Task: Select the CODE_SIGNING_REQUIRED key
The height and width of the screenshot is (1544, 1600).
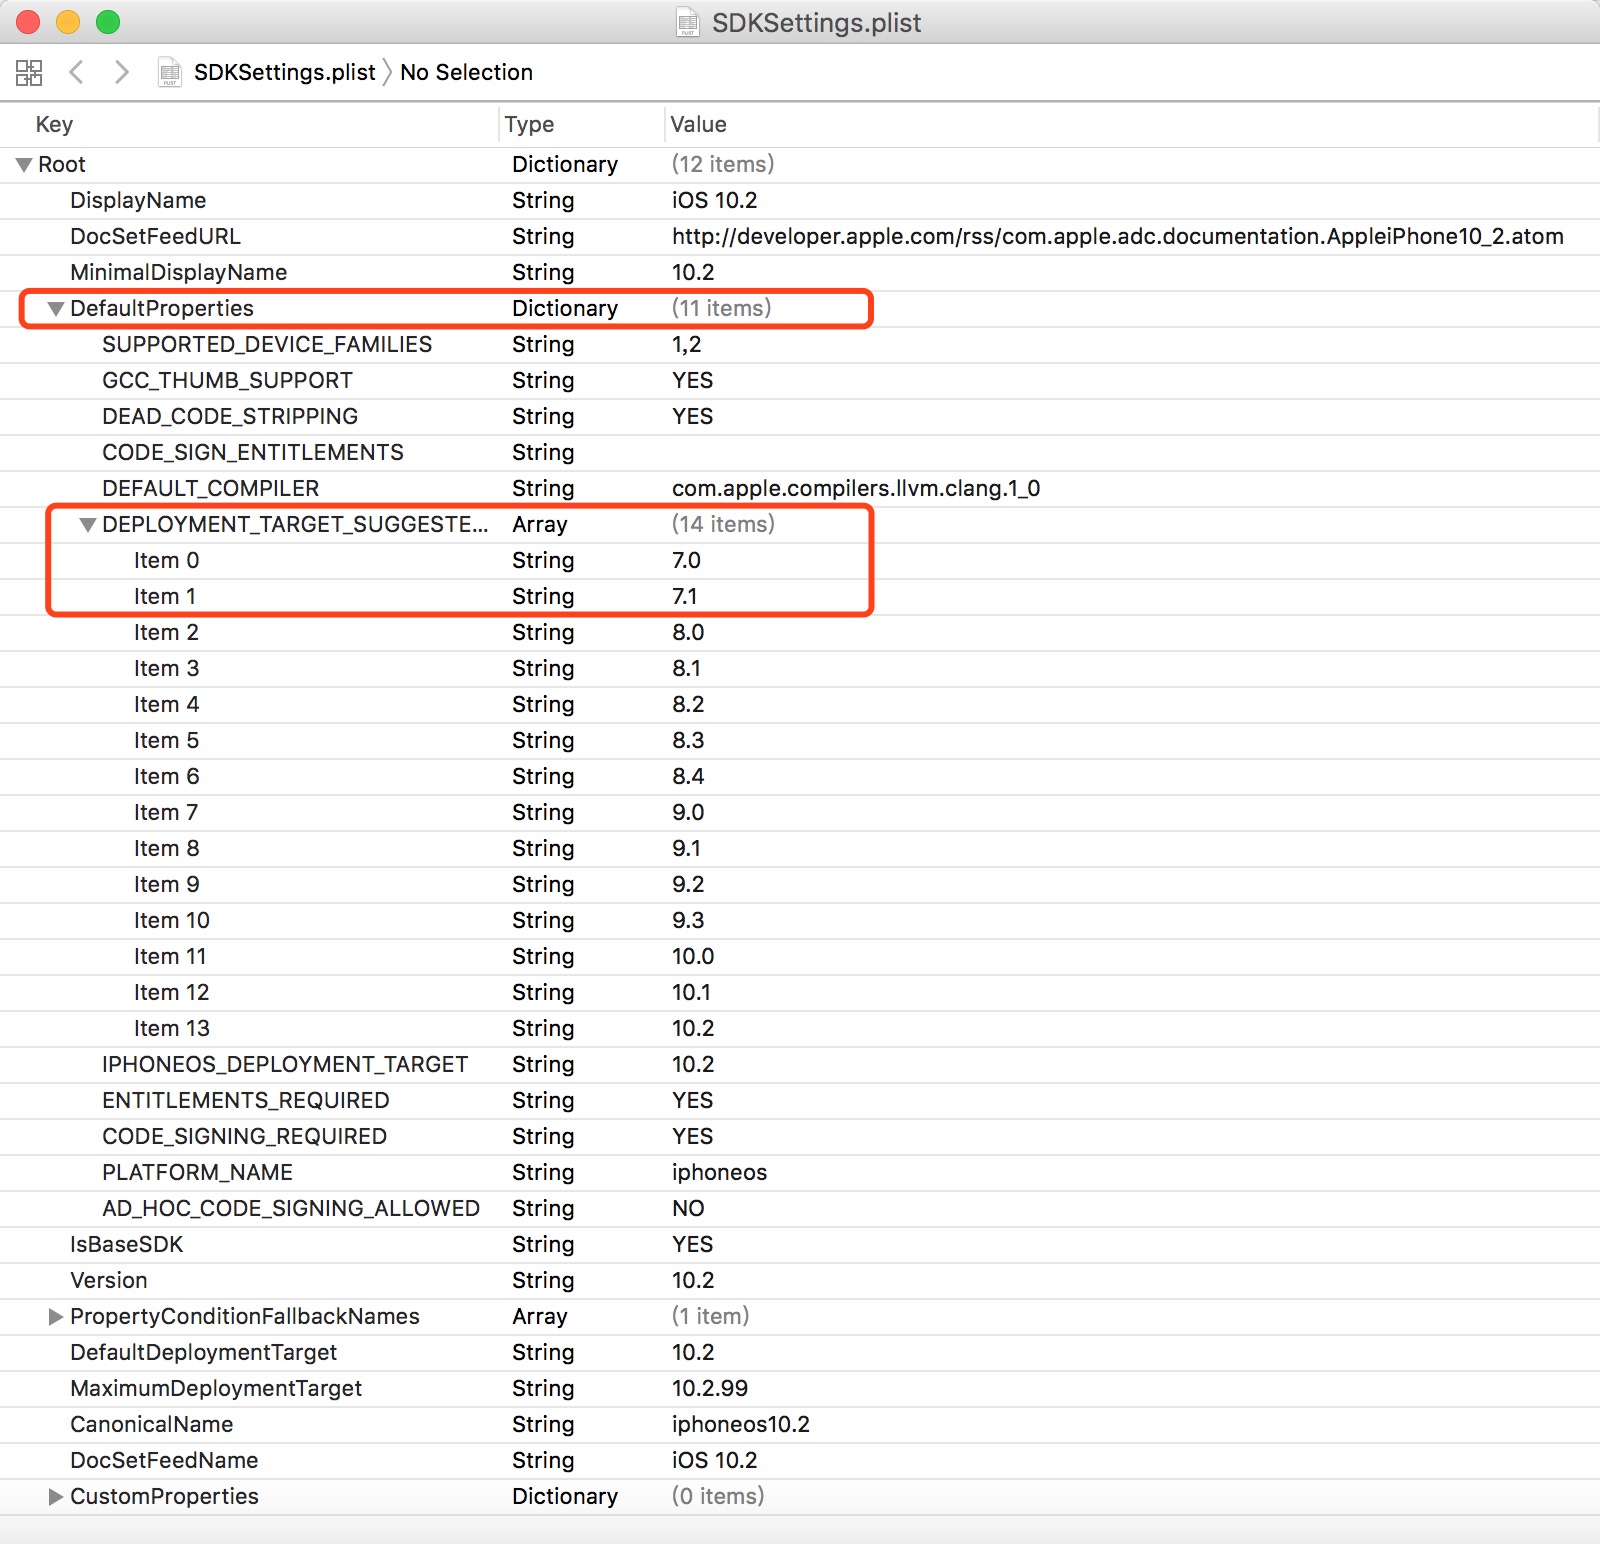Action: (x=244, y=1136)
